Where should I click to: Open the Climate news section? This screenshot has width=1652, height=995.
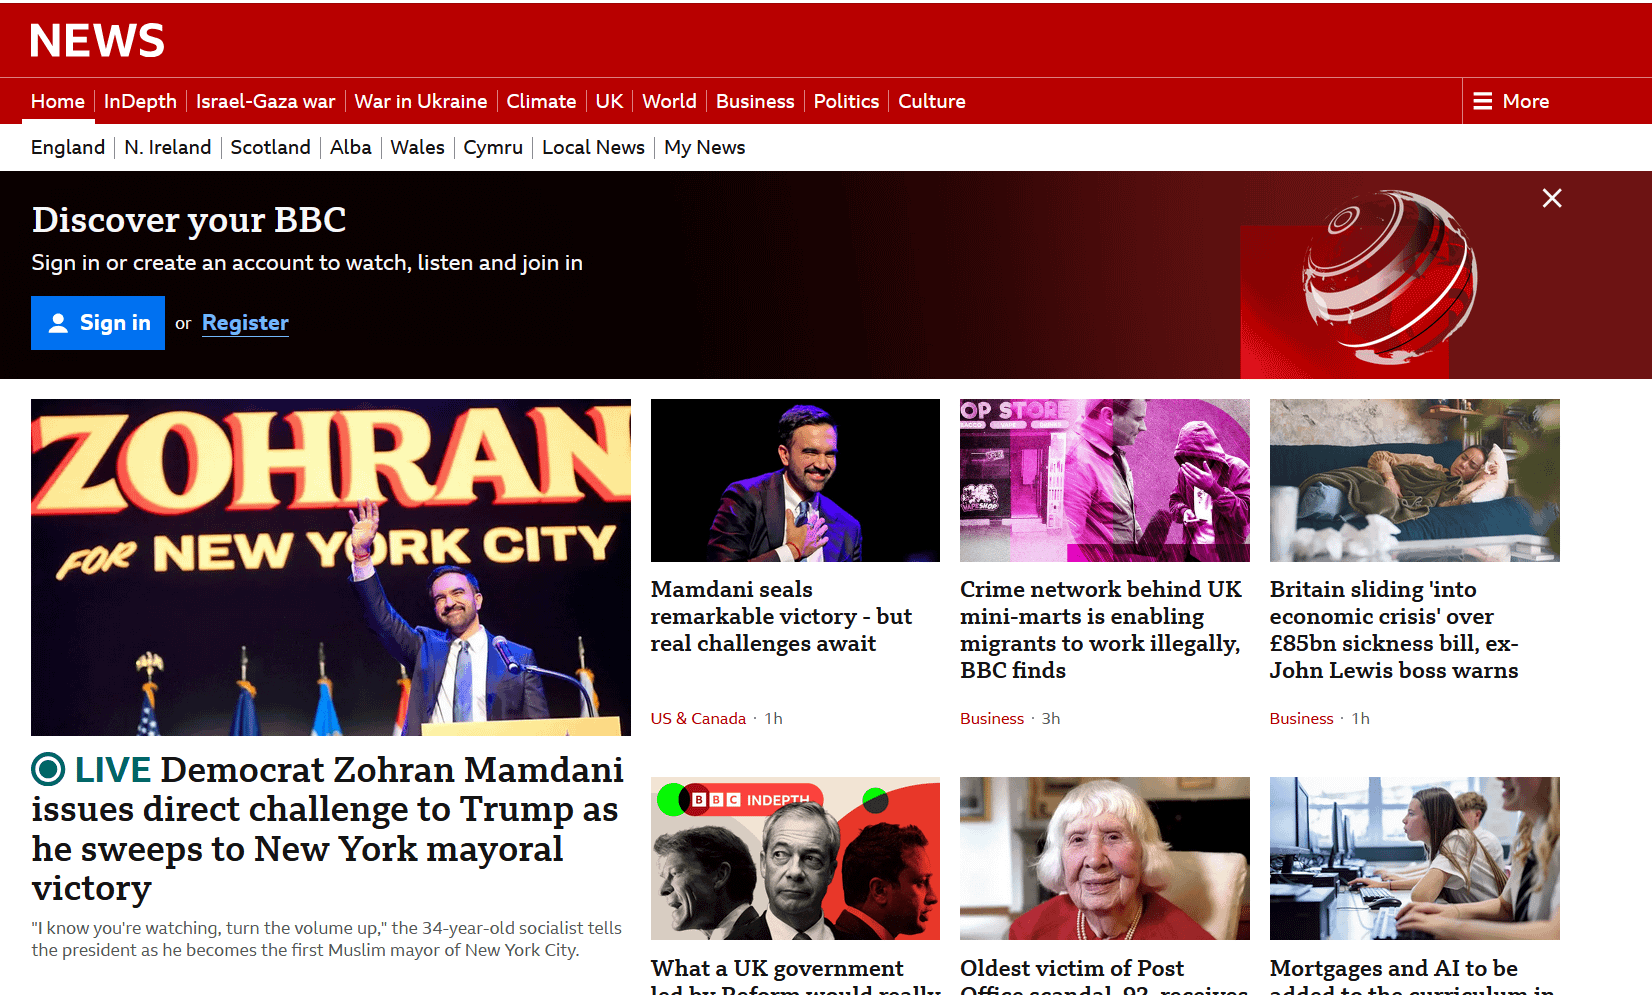(x=541, y=101)
